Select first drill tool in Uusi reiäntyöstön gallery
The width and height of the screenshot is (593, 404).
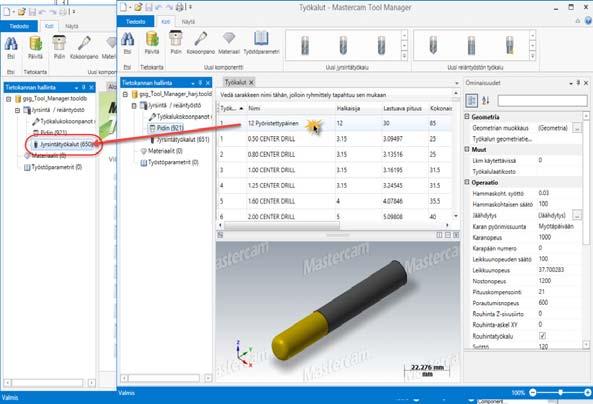point(433,45)
